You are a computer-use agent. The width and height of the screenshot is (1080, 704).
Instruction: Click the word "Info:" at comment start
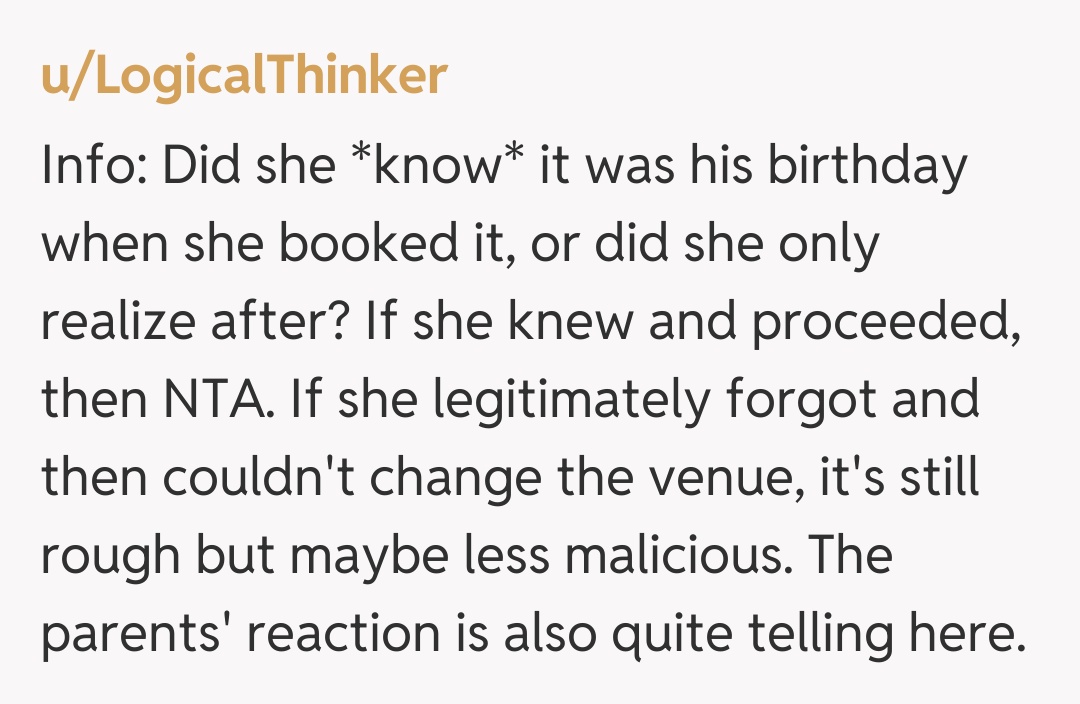click(x=94, y=166)
